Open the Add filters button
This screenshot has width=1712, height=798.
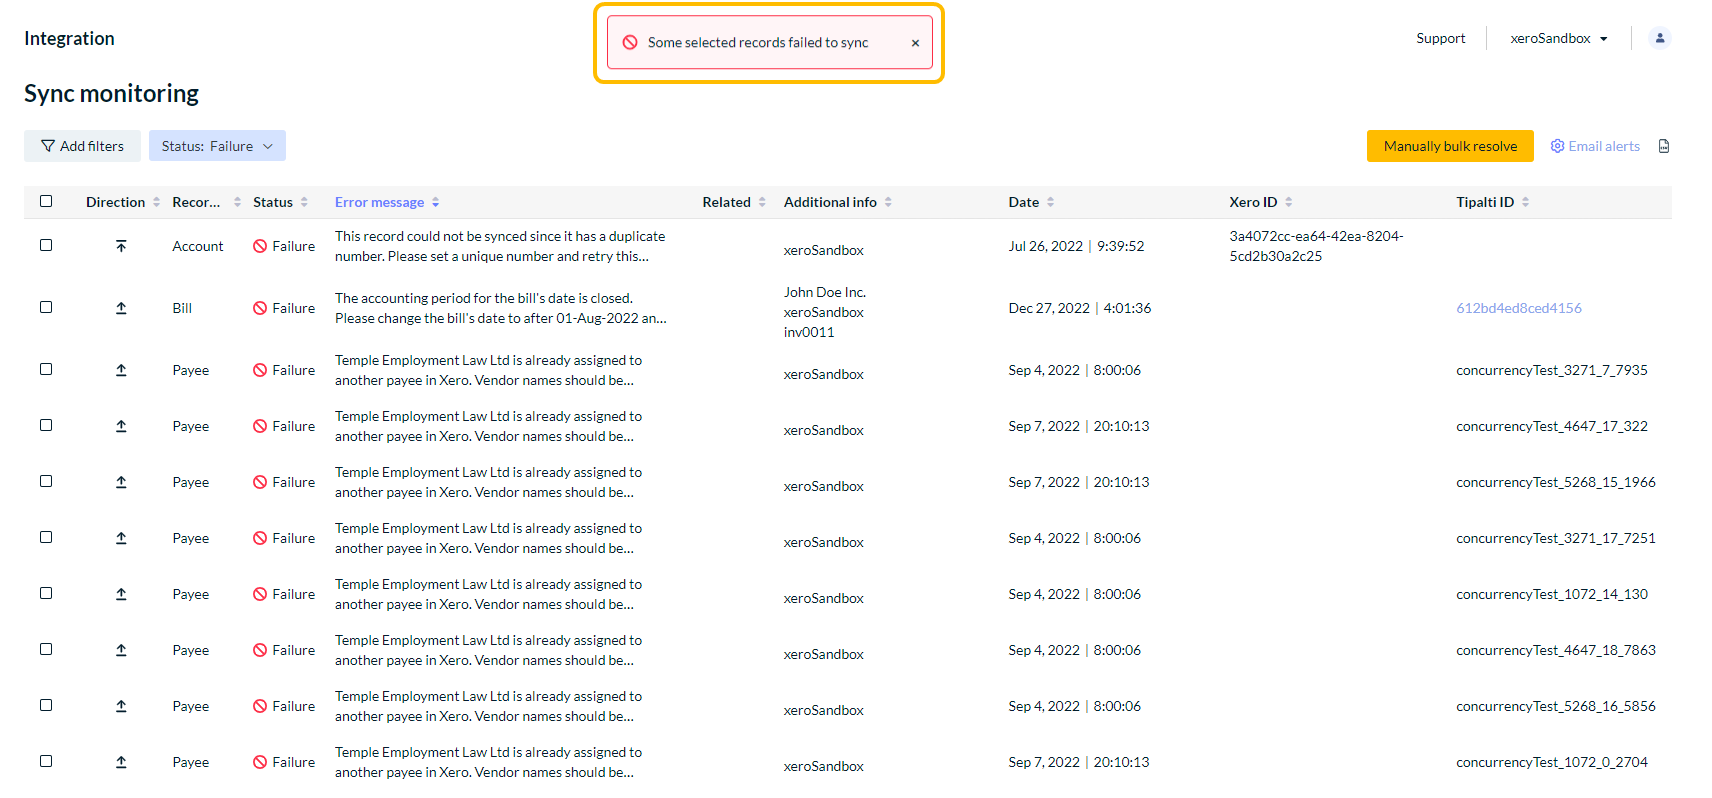point(82,146)
